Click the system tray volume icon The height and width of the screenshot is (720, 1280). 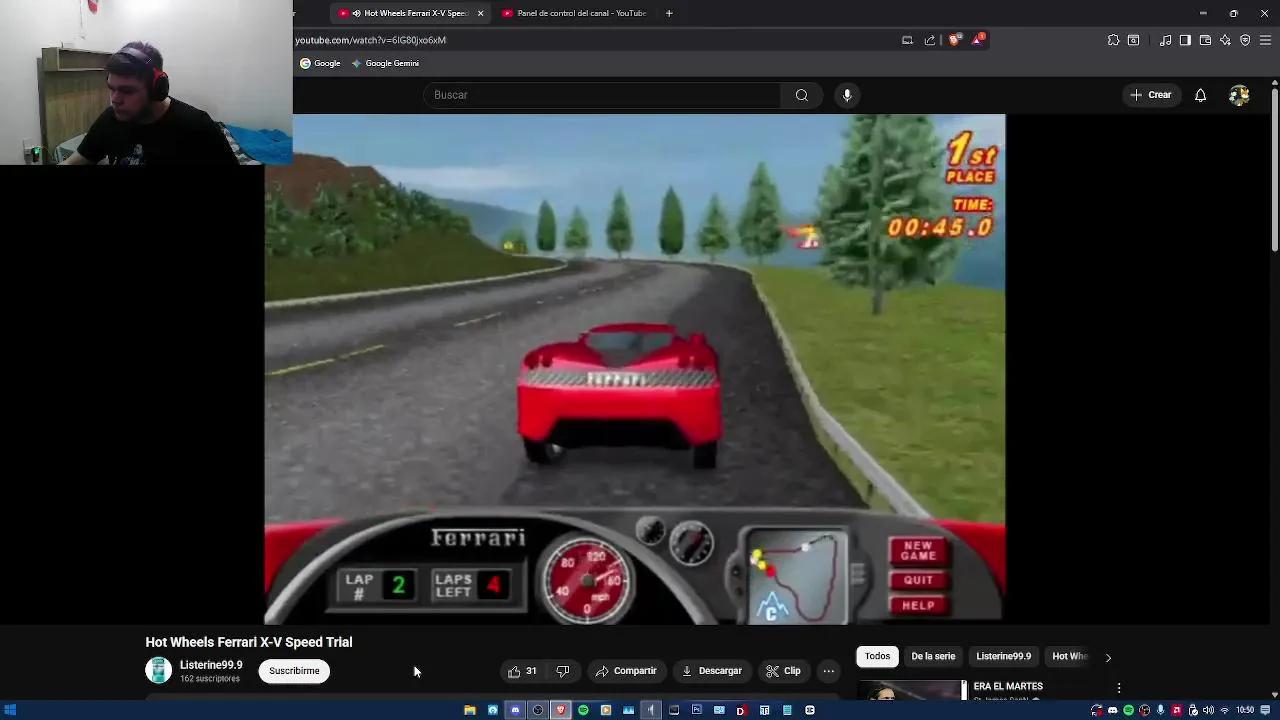pos(1209,710)
